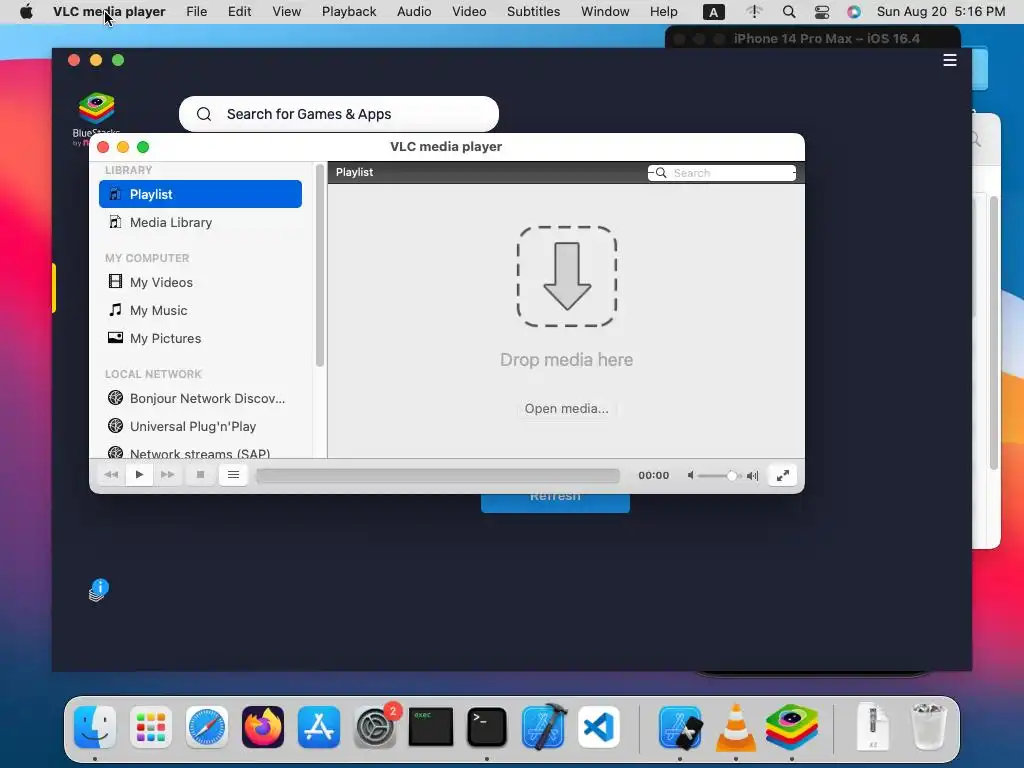Open the Window menu
This screenshot has width=1024, height=768.
[x=605, y=12]
